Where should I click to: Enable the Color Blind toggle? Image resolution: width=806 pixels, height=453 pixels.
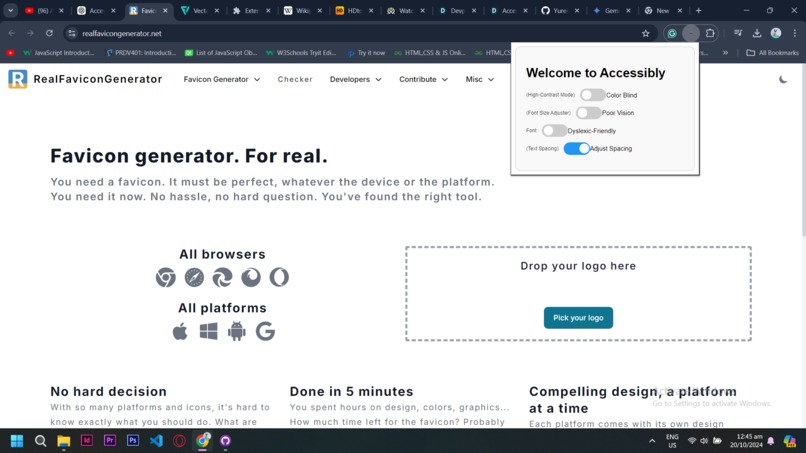[x=592, y=95]
